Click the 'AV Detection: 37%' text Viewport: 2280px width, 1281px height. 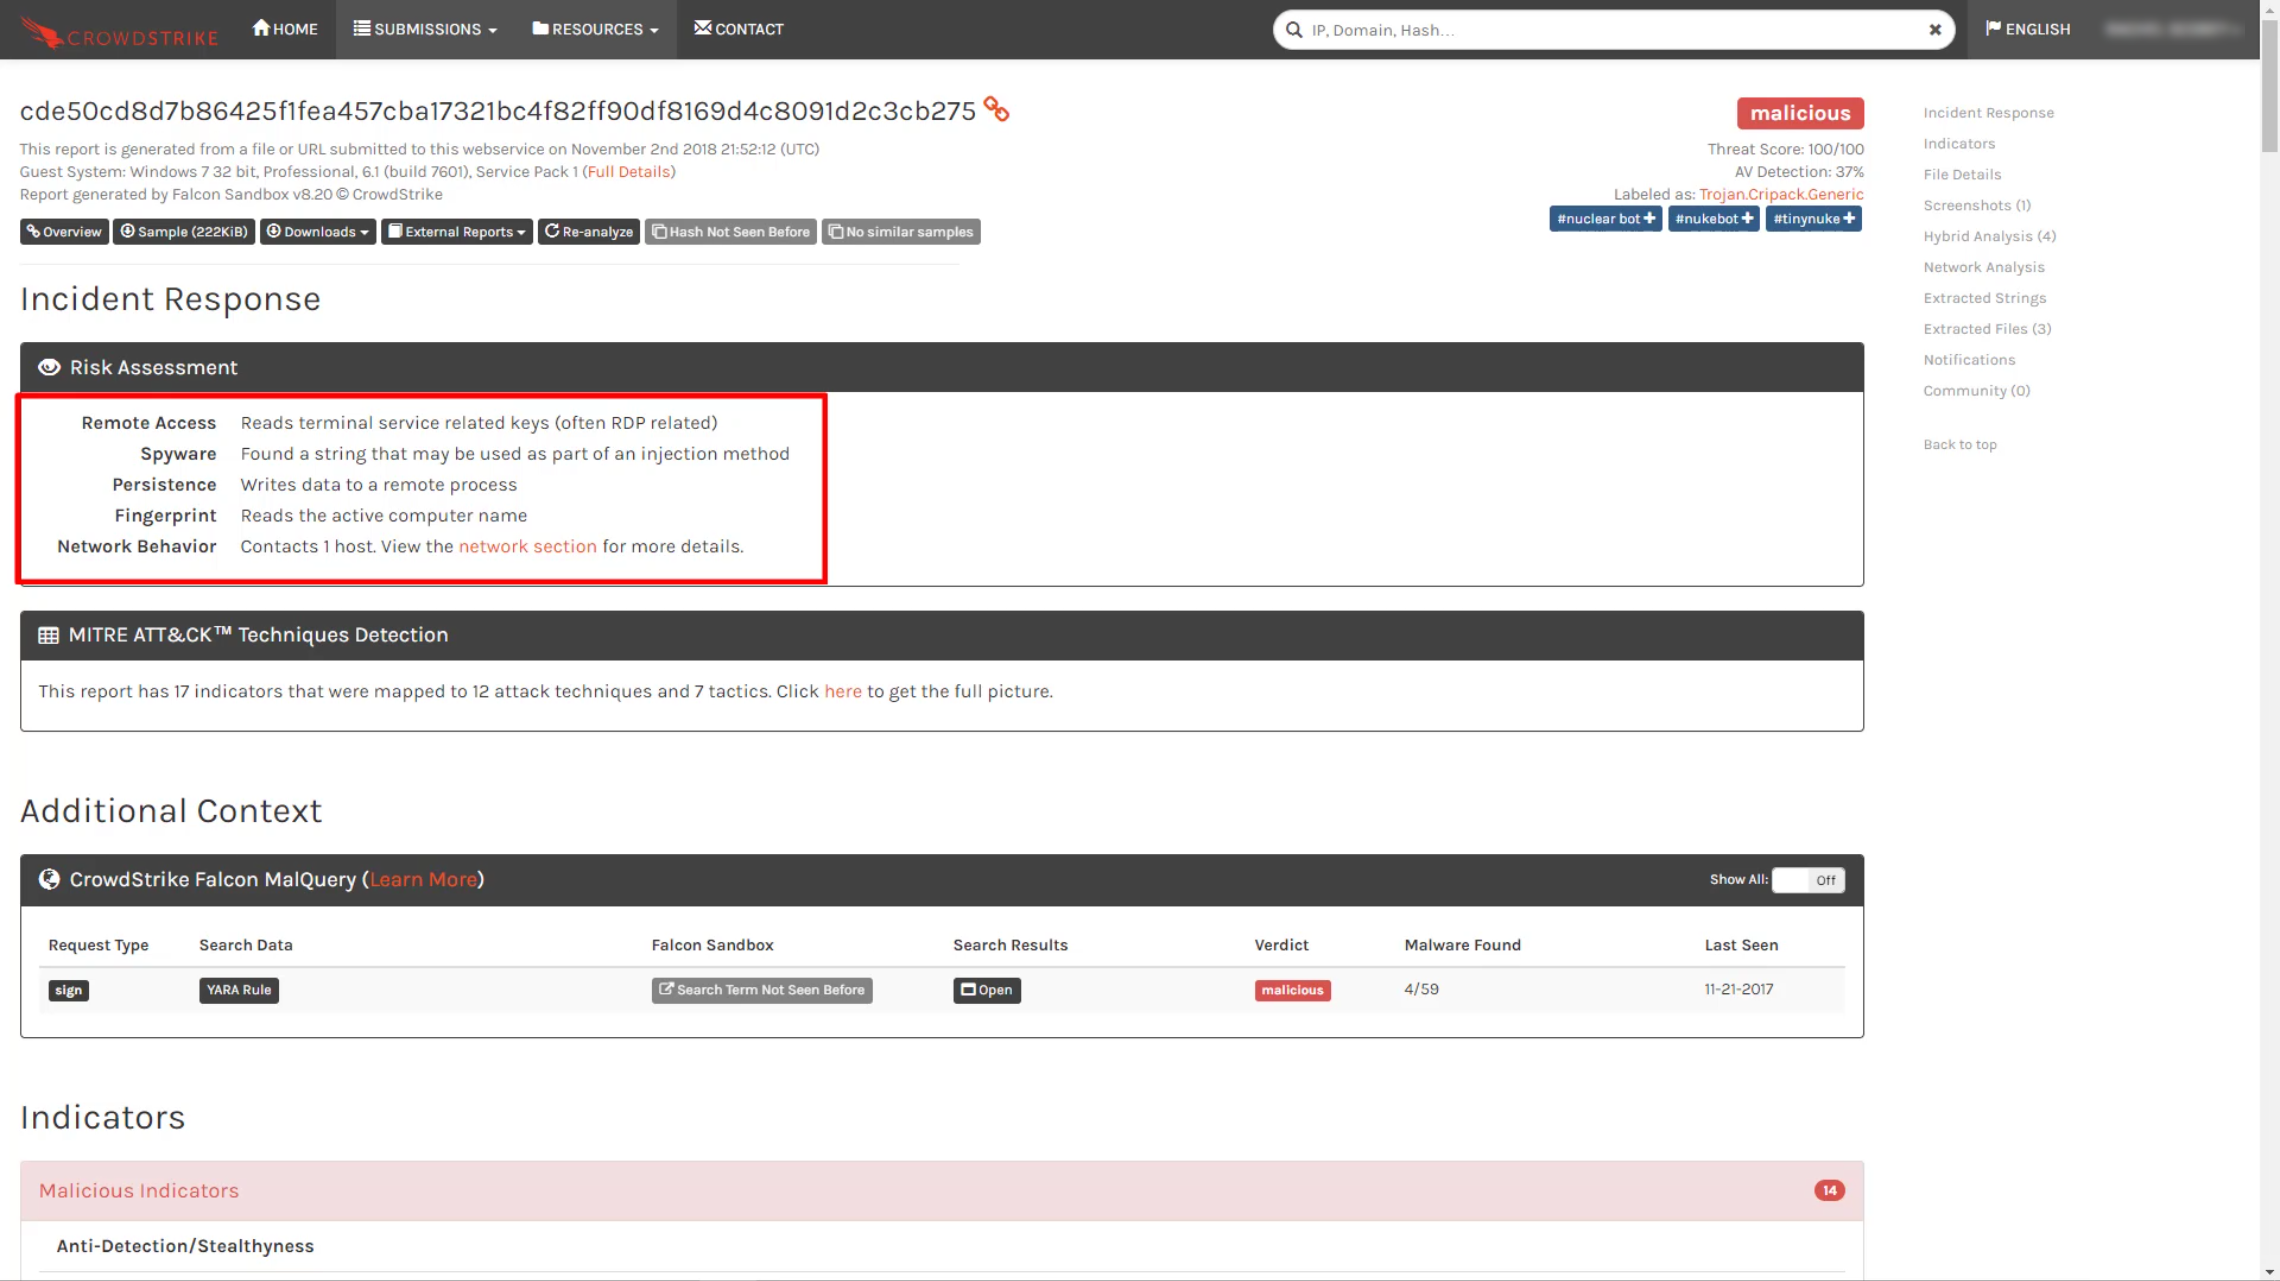(1799, 172)
